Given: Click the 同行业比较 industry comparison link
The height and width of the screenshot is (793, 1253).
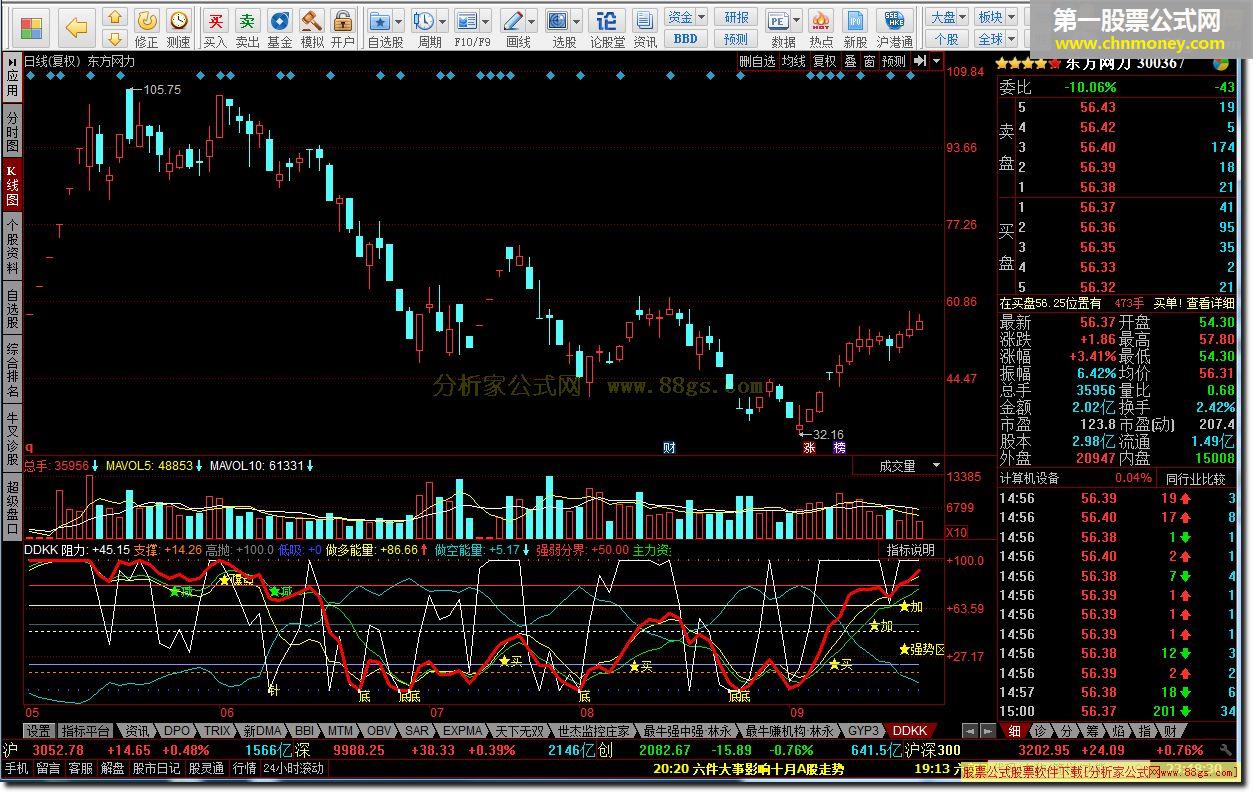Looking at the screenshot, I should pos(1195,479).
